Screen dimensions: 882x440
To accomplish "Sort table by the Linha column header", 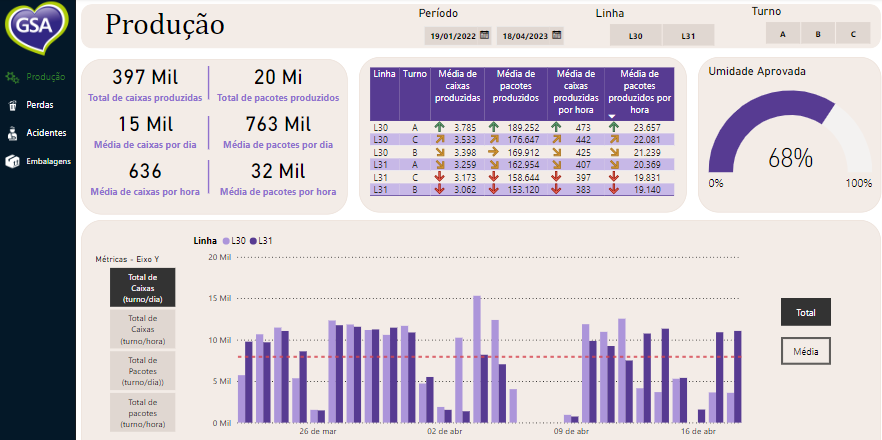I will 383,74.
